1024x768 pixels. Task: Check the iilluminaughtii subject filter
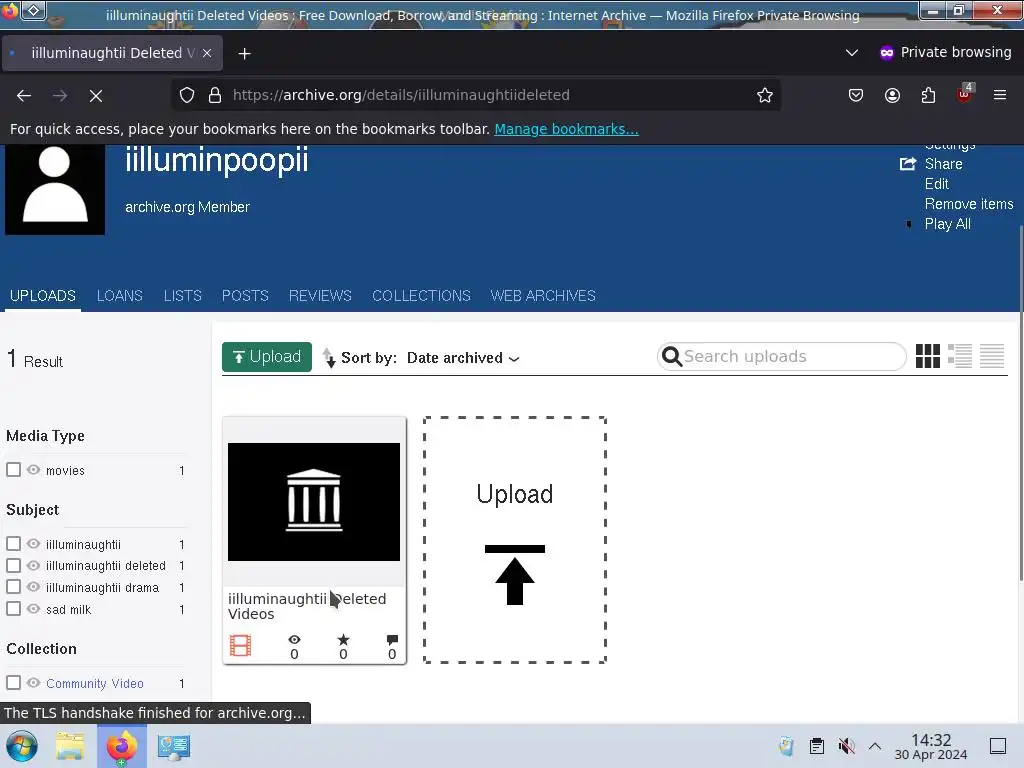13,543
